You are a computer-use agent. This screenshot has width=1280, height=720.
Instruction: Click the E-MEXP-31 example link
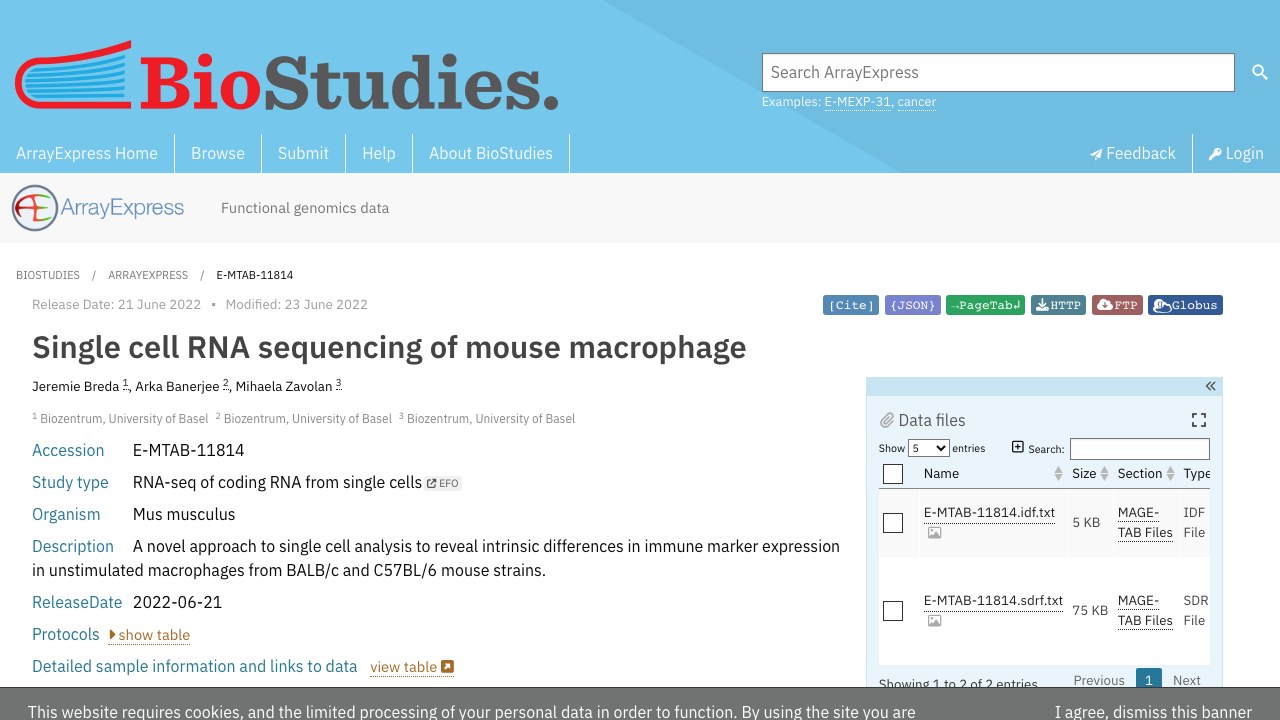pos(858,102)
